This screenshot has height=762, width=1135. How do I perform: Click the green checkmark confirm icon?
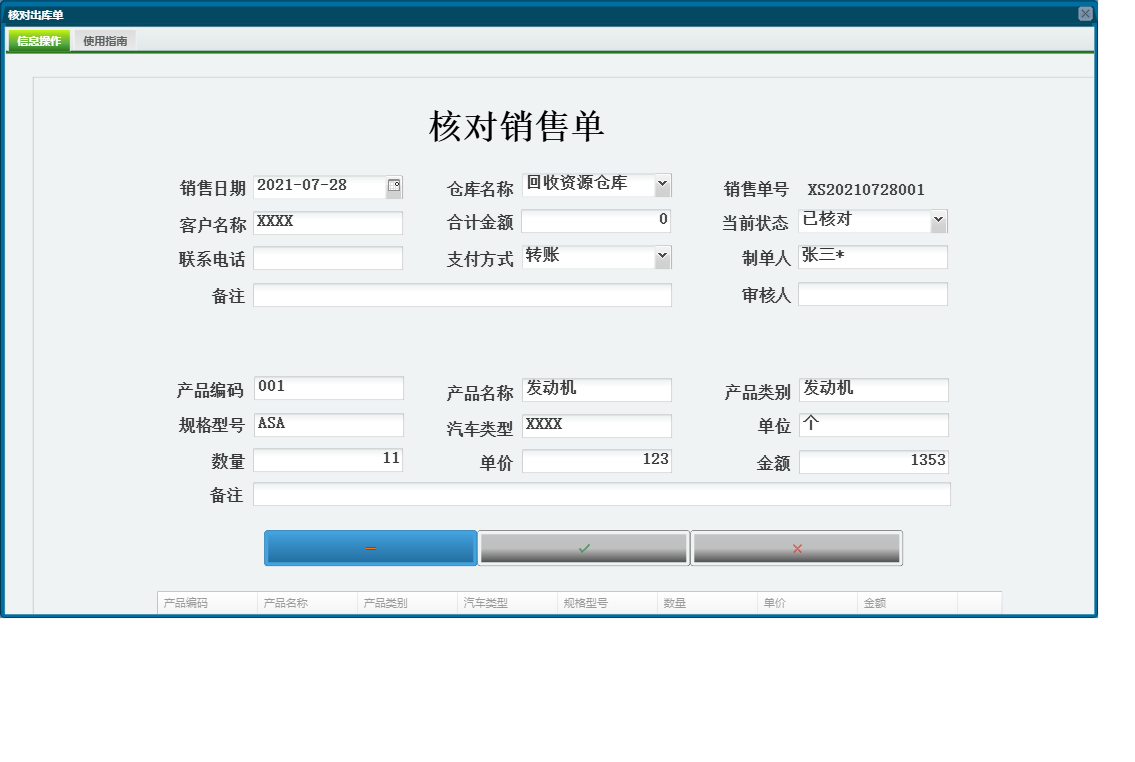(x=584, y=547)
